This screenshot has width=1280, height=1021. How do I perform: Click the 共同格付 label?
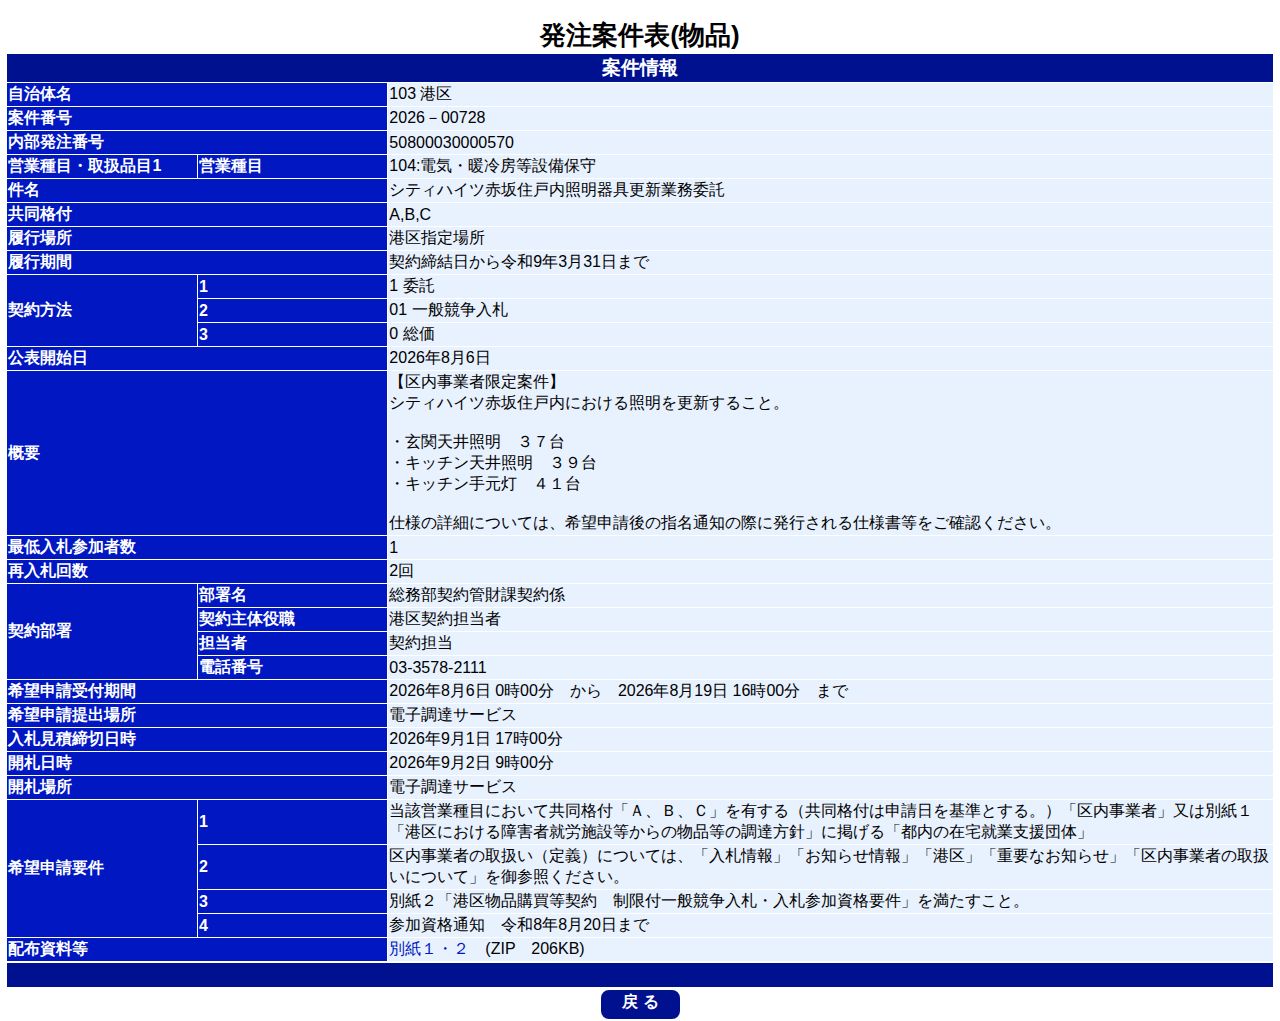click(x=39, y=214)
